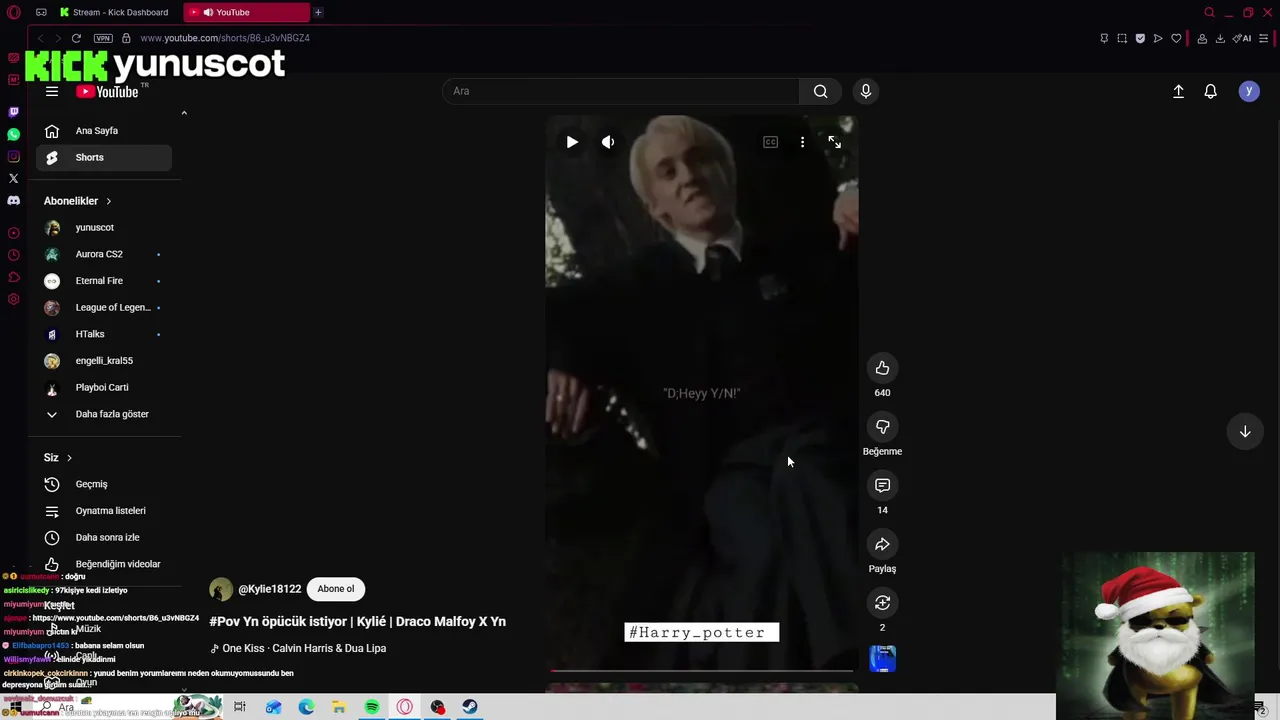This screenshot has height=720, width=1280.
Task: Open Opera bookmarks heart icon
Action: pos(1176,38)
